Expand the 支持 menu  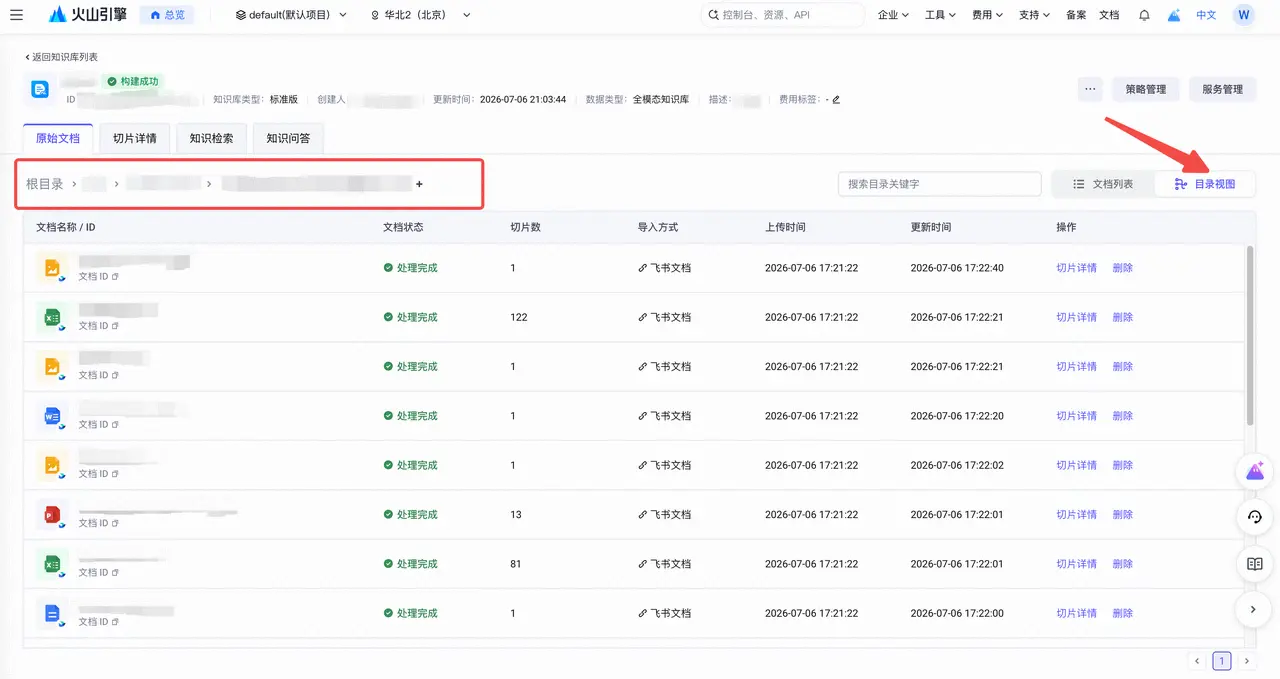click(1035, 15)
